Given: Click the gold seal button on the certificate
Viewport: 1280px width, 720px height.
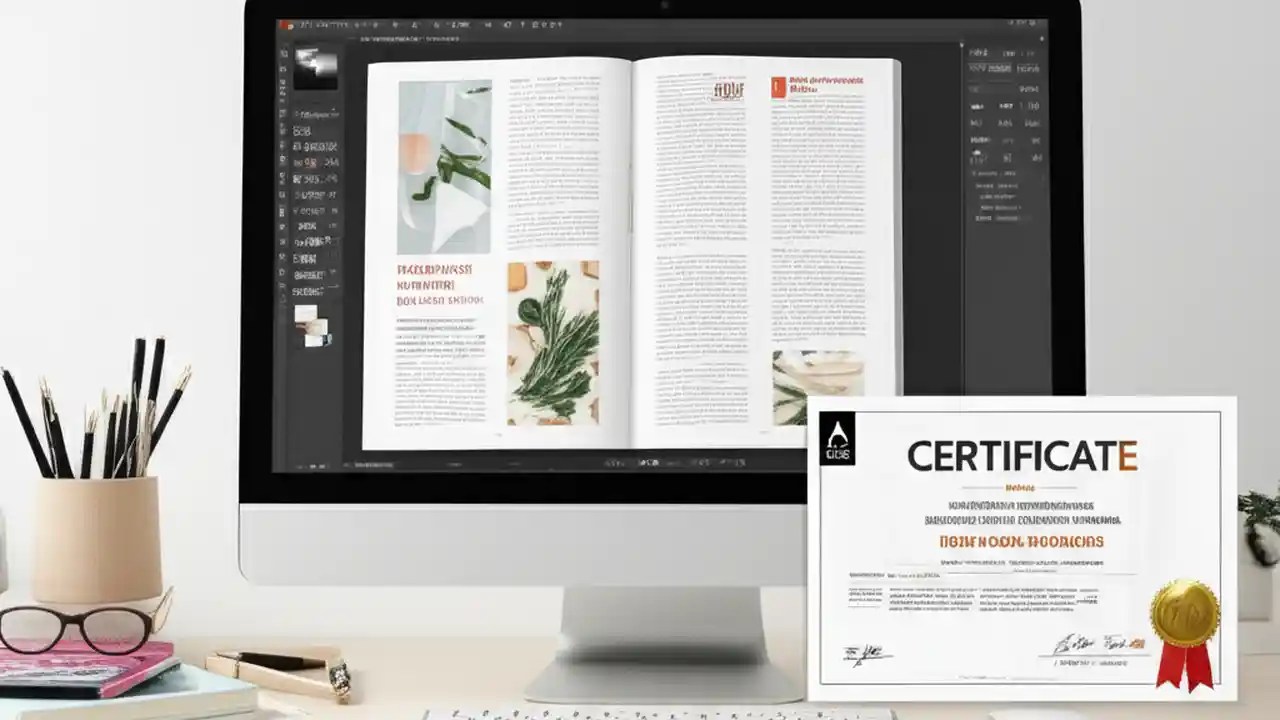Looking at the screenshot, I should tap(1183, 608).
